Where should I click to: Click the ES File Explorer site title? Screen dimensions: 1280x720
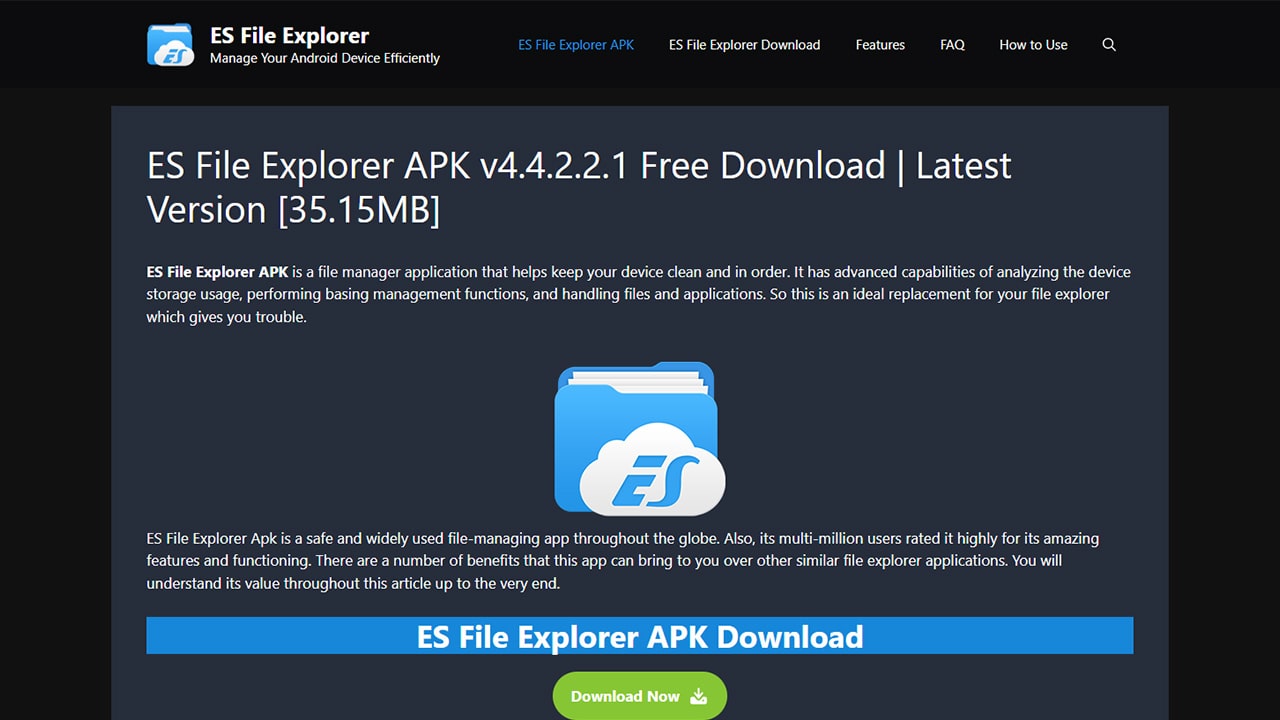tap(290, 36)
